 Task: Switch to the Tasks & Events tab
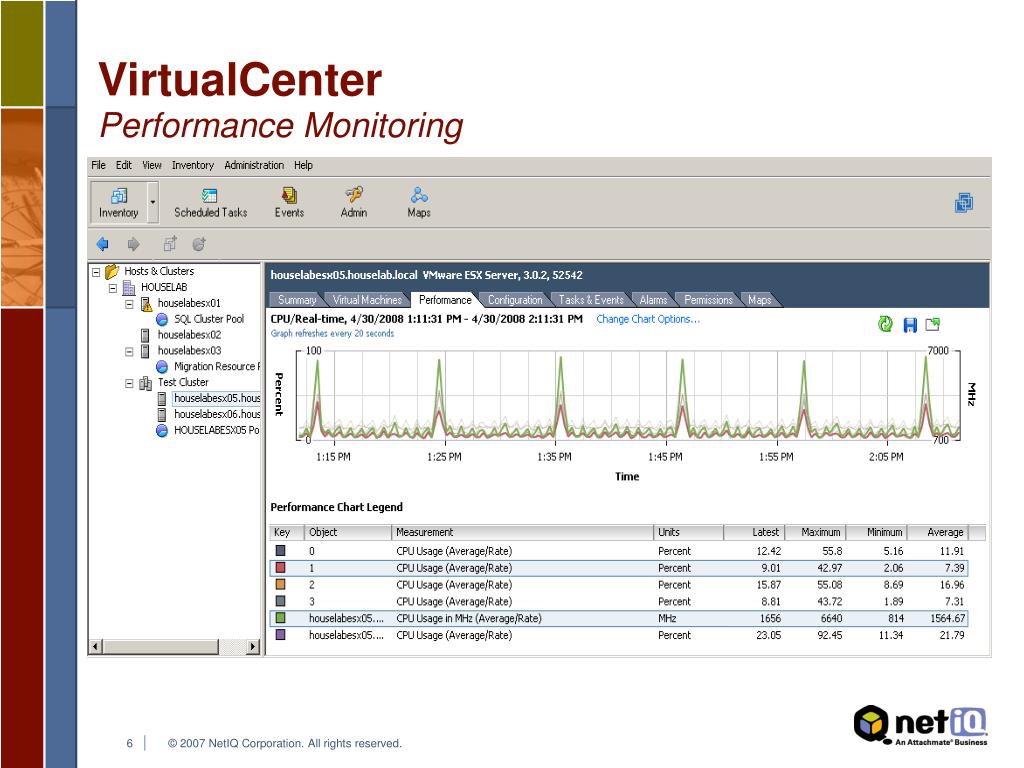click(590, 300)
